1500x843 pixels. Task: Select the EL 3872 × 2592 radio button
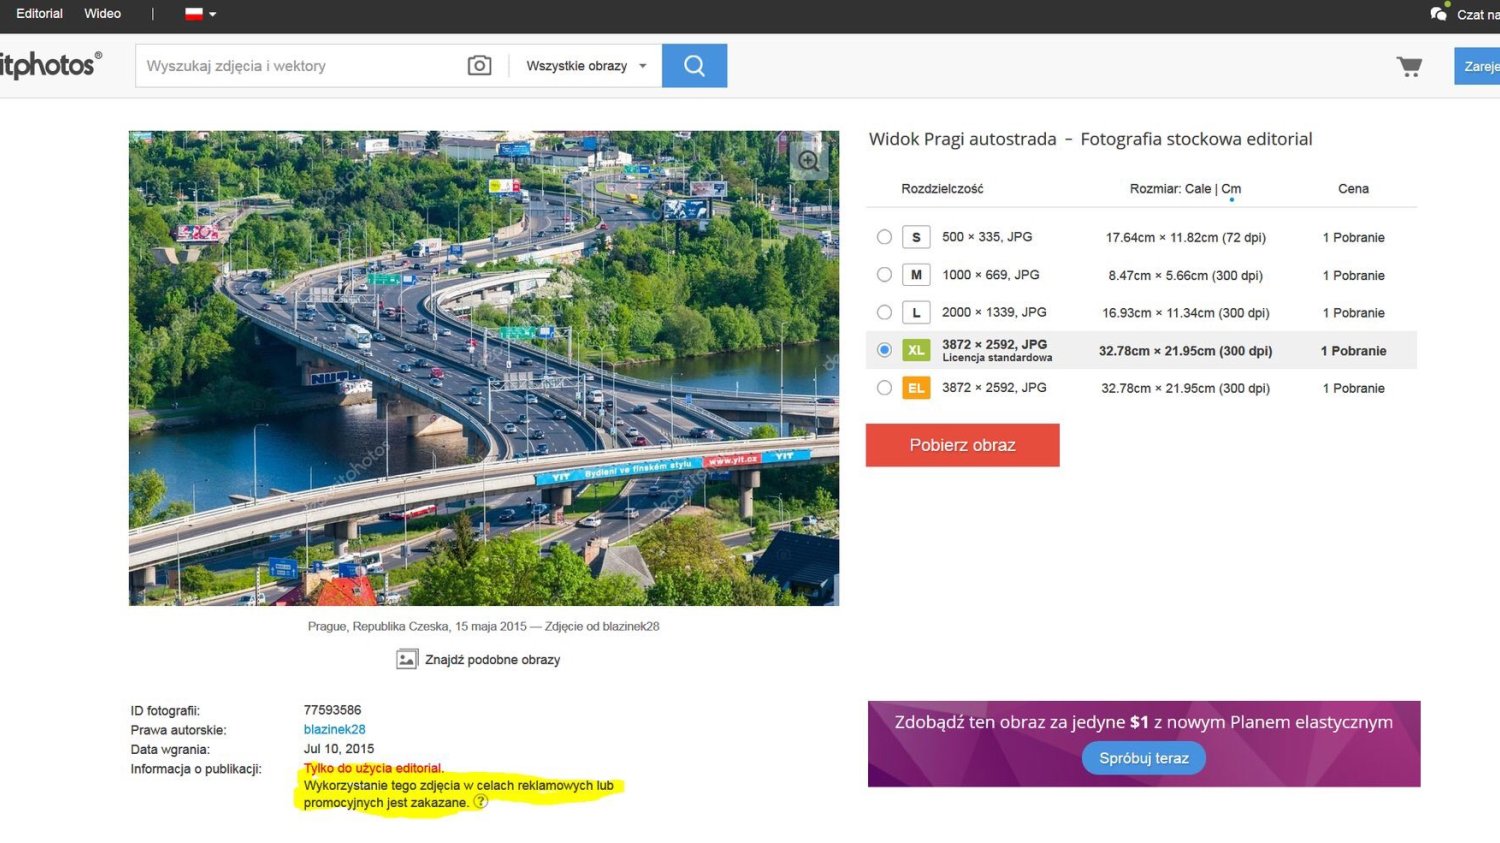coord(884,388)
